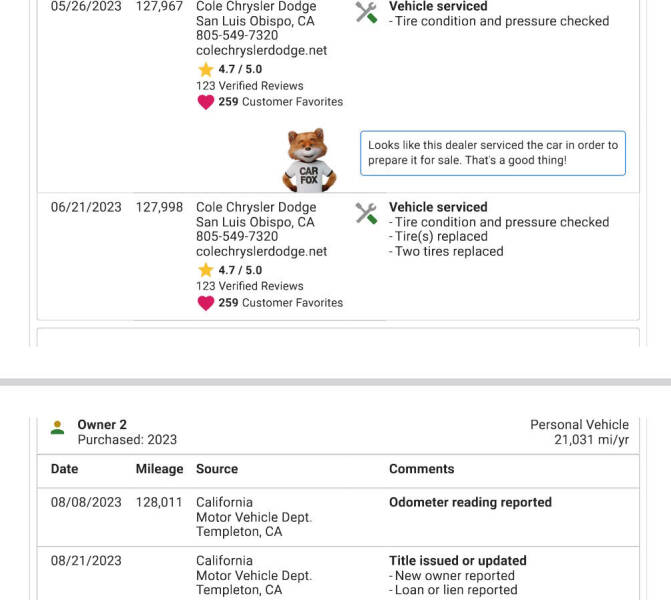671x600 pixels.
Task: Click the CARFOX fox mascot image
Action: coord(310,160)
